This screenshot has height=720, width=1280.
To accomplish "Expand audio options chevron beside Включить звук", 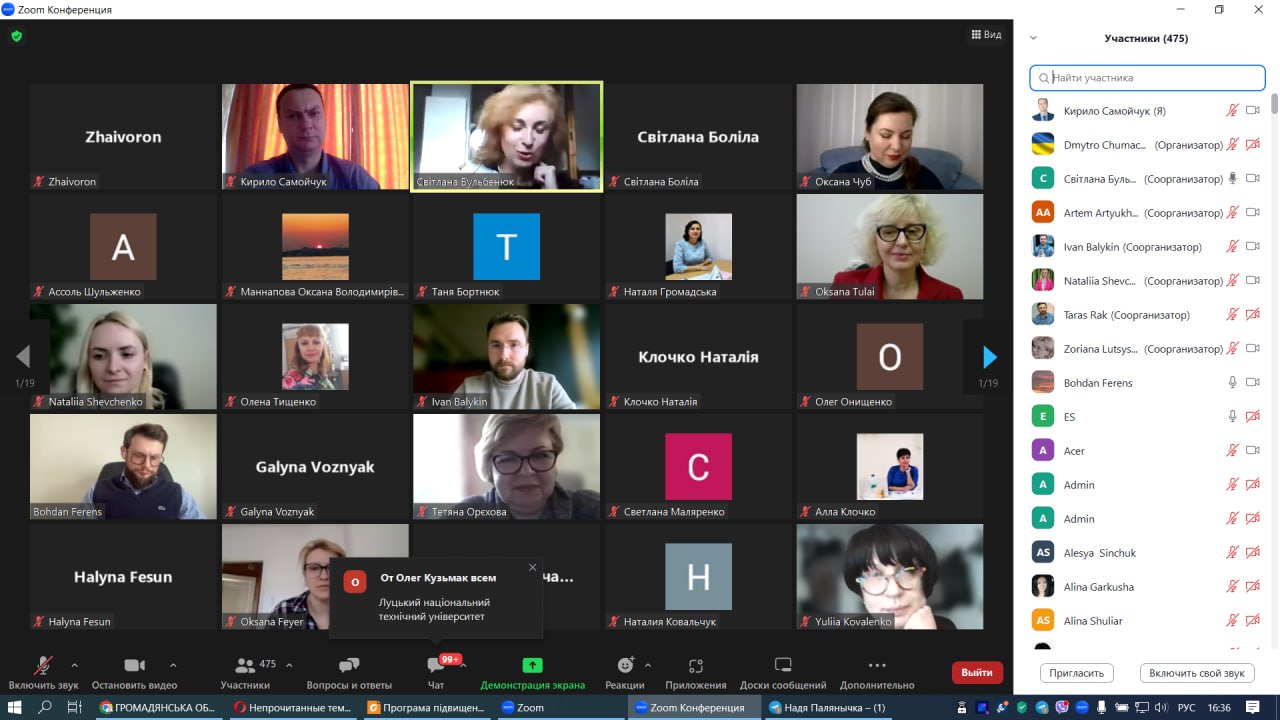I will pos(74,665).
